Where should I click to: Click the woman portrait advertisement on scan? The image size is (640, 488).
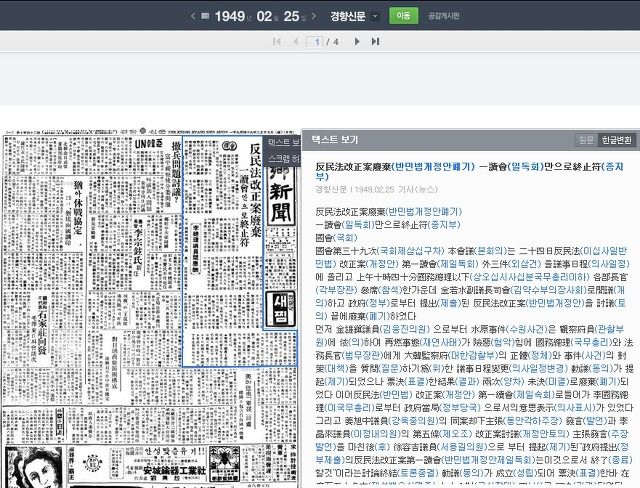[33, 467]
